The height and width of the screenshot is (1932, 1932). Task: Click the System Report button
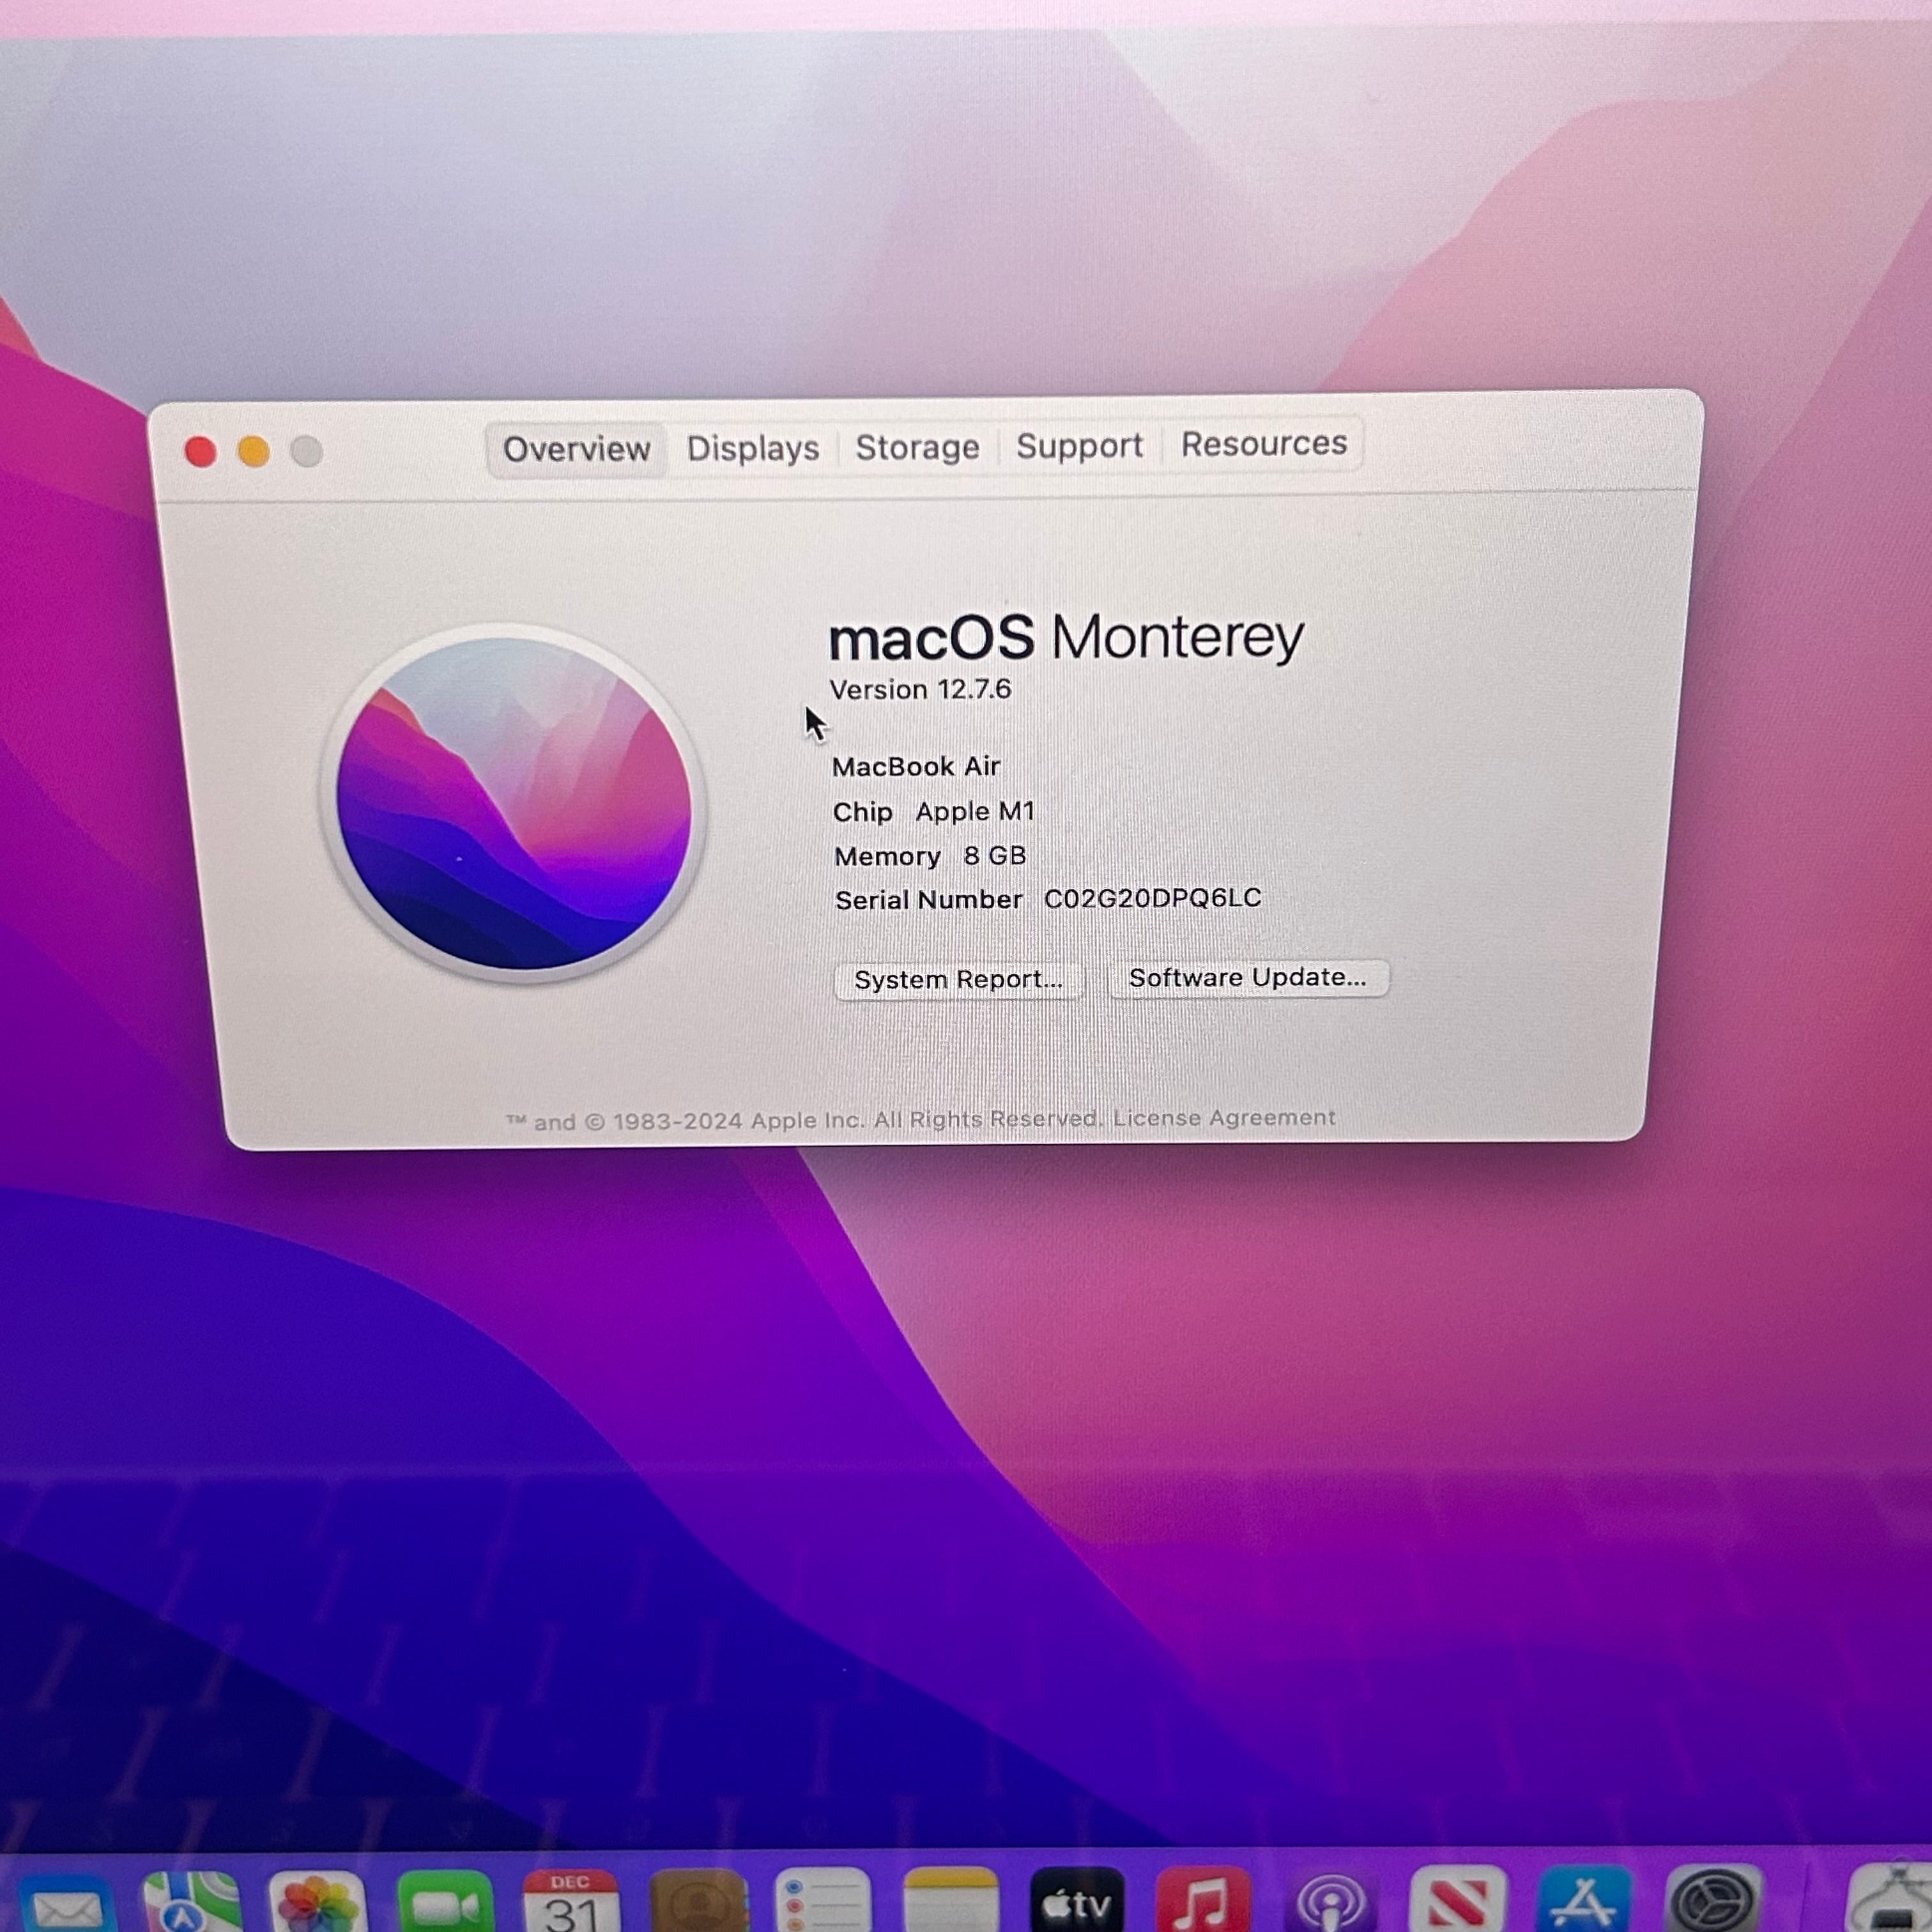(x=958, y=979)
